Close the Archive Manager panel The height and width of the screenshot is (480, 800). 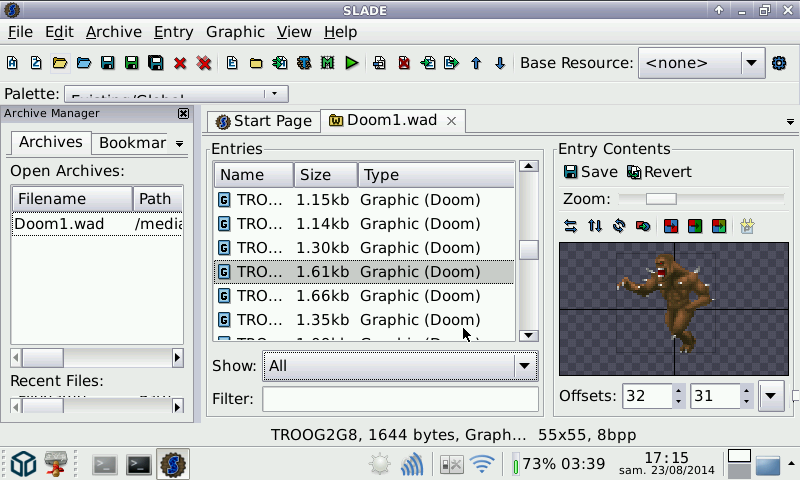(183, 113)
